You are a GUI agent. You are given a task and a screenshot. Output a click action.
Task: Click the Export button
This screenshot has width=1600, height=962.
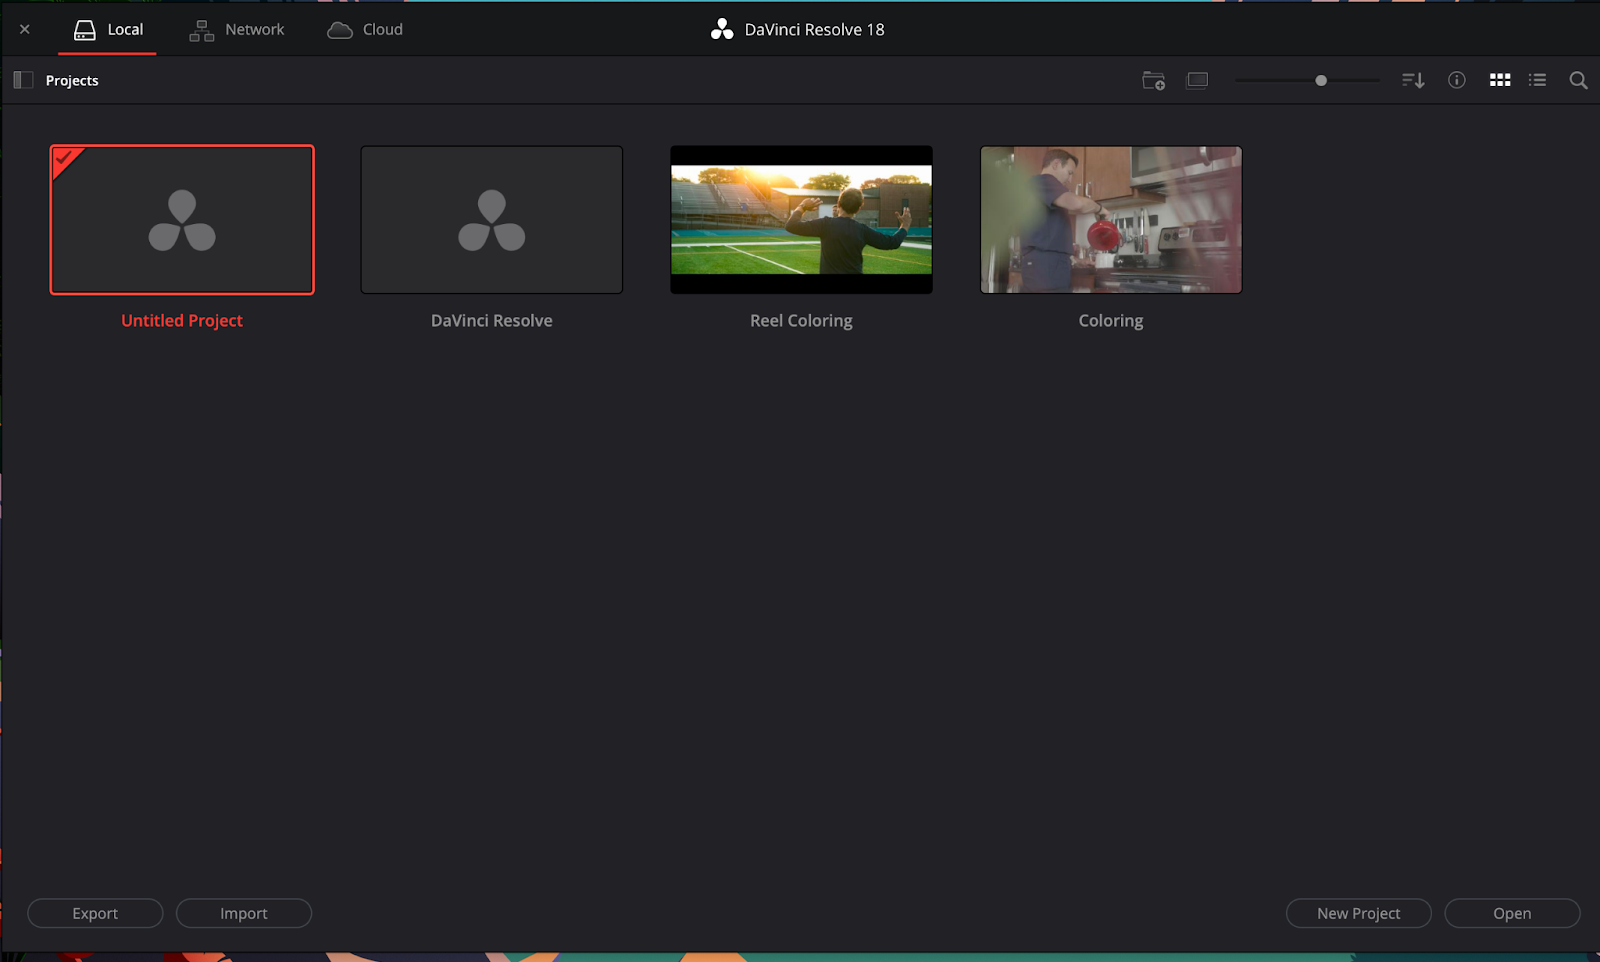(x=95, y=913)
